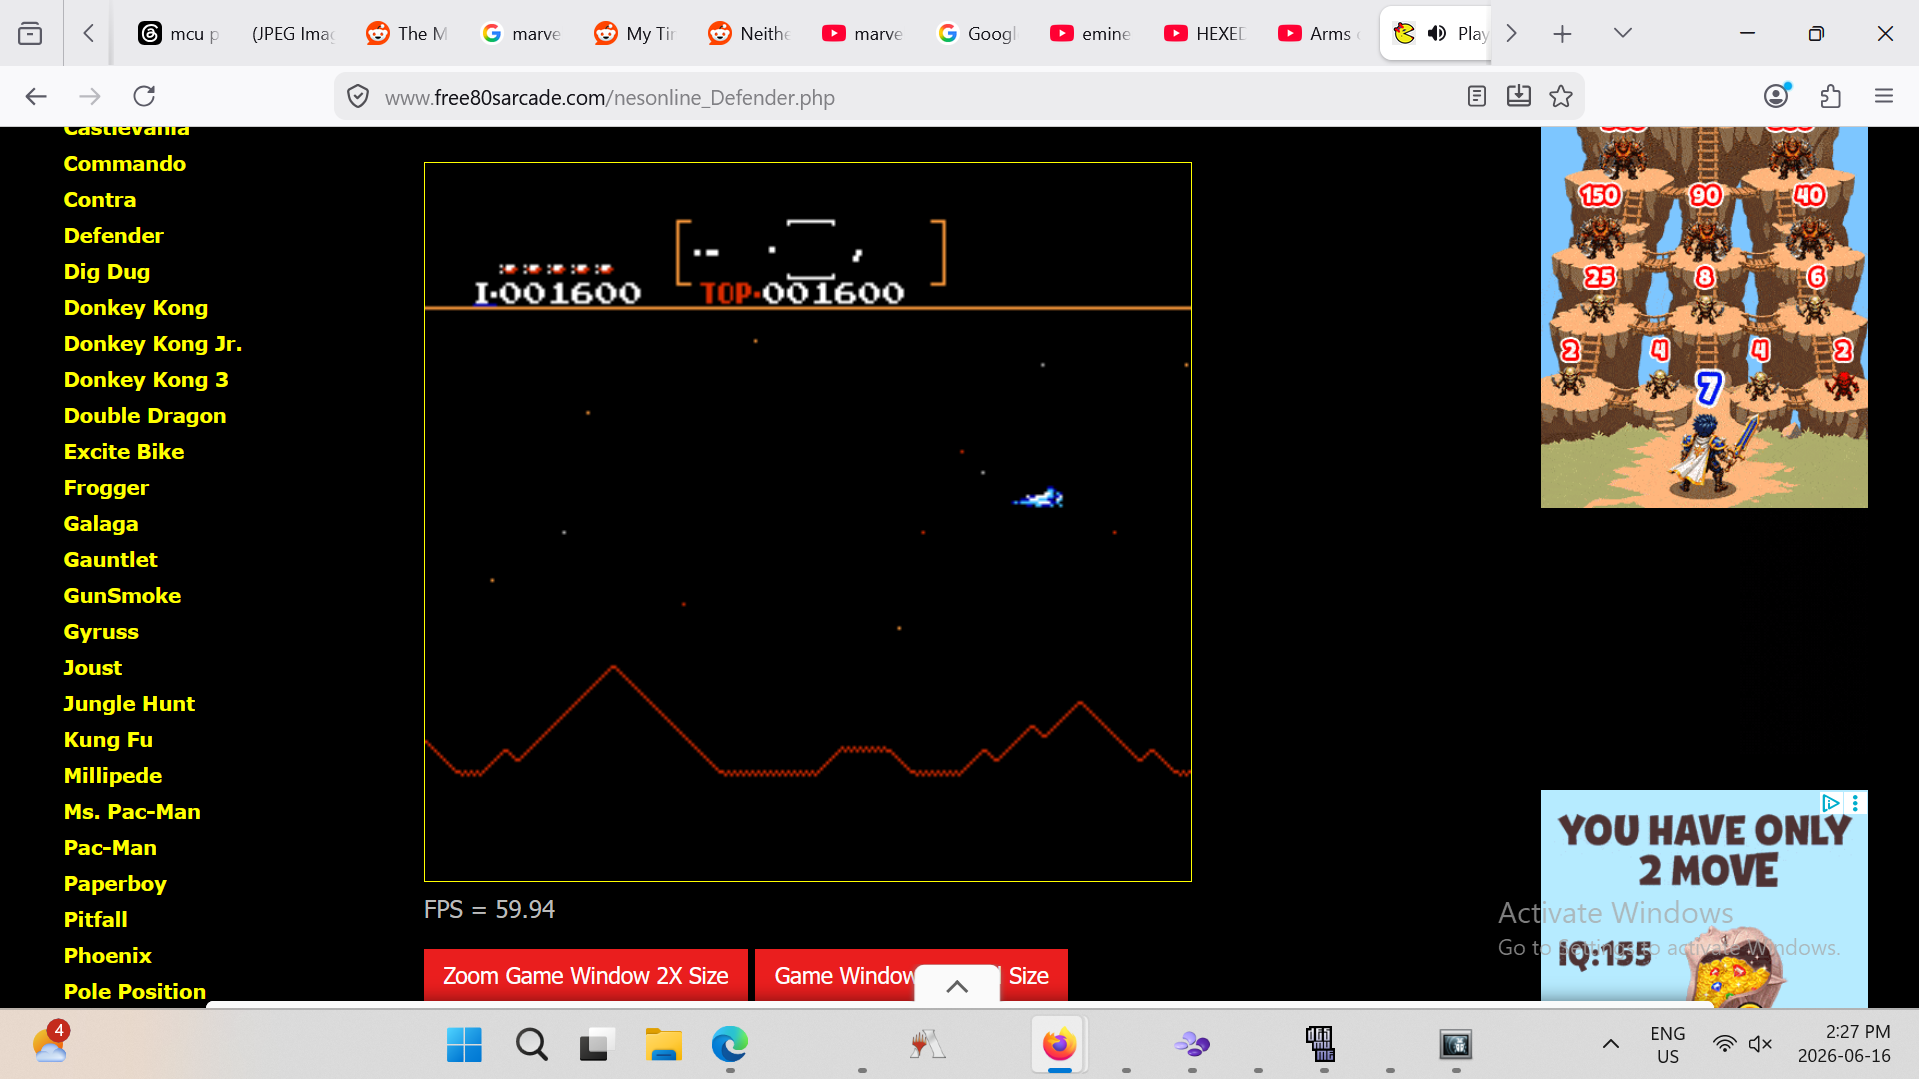1919x1079 pixels.
Task: Switch to the HEXED YouTube tab
Action: coord(1205,33)
